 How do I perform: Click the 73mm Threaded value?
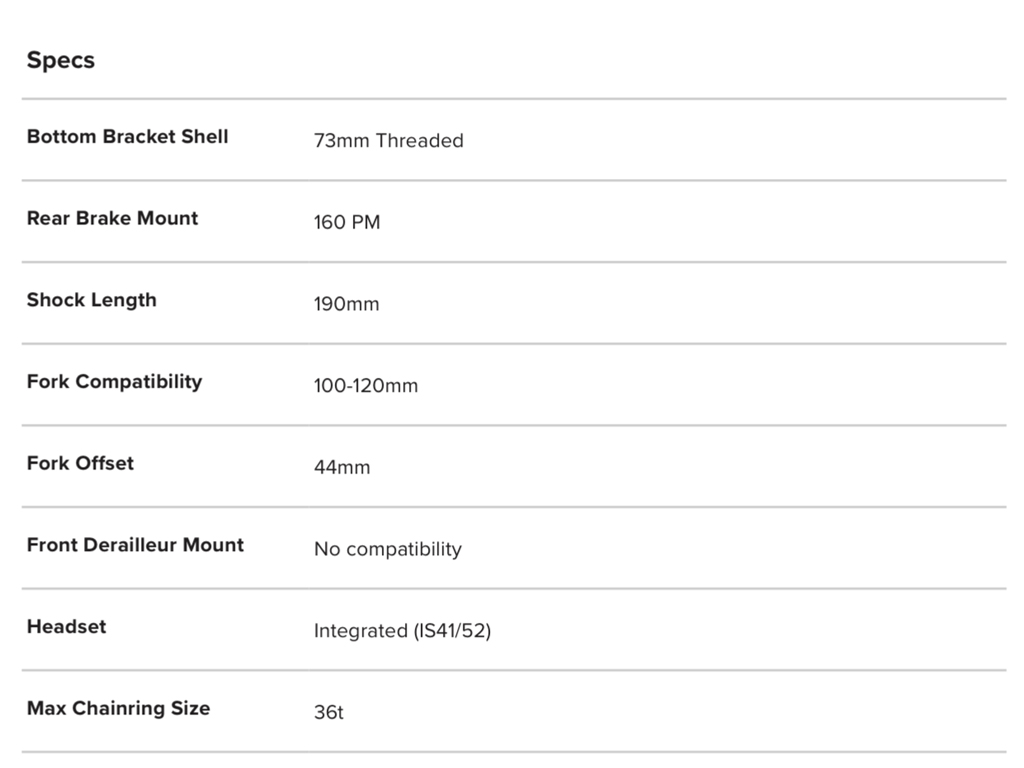point(388,141)
